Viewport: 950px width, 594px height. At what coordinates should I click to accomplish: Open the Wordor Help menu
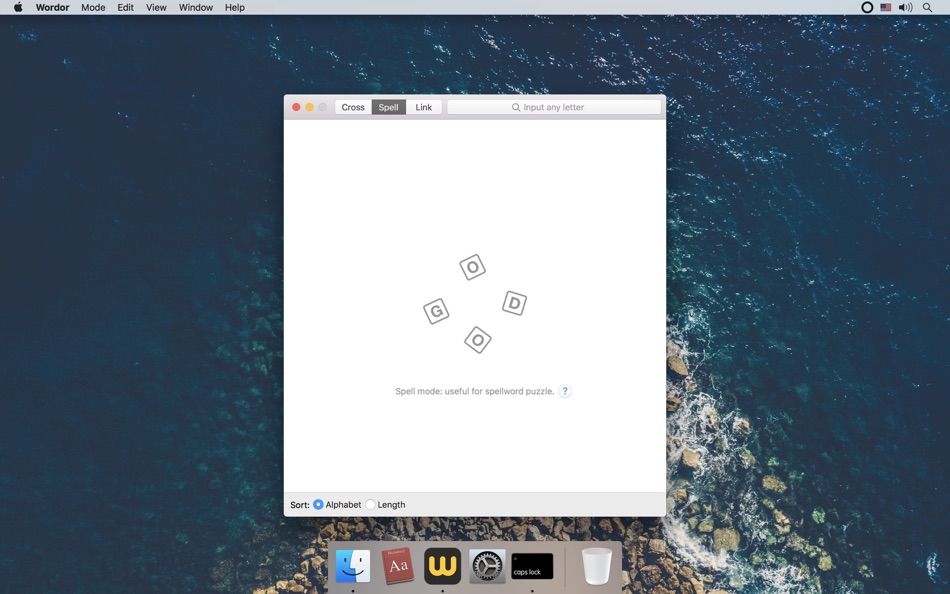[234, 7]
